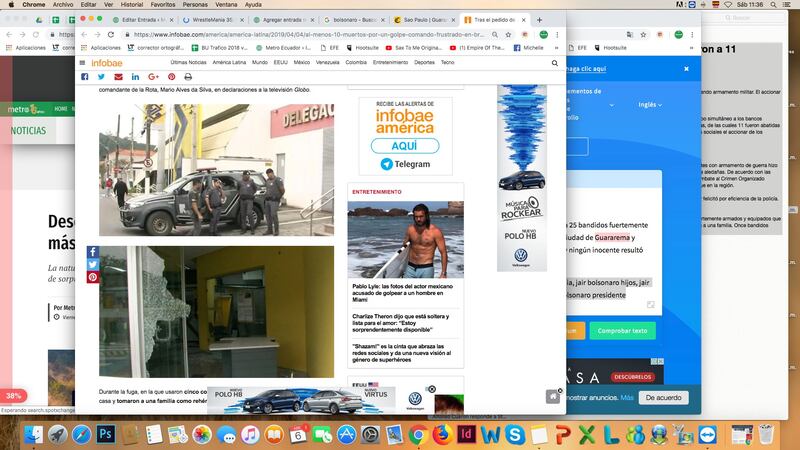
Task: Open Spotlight search in menu bar
Action: (x=773, y=5)
